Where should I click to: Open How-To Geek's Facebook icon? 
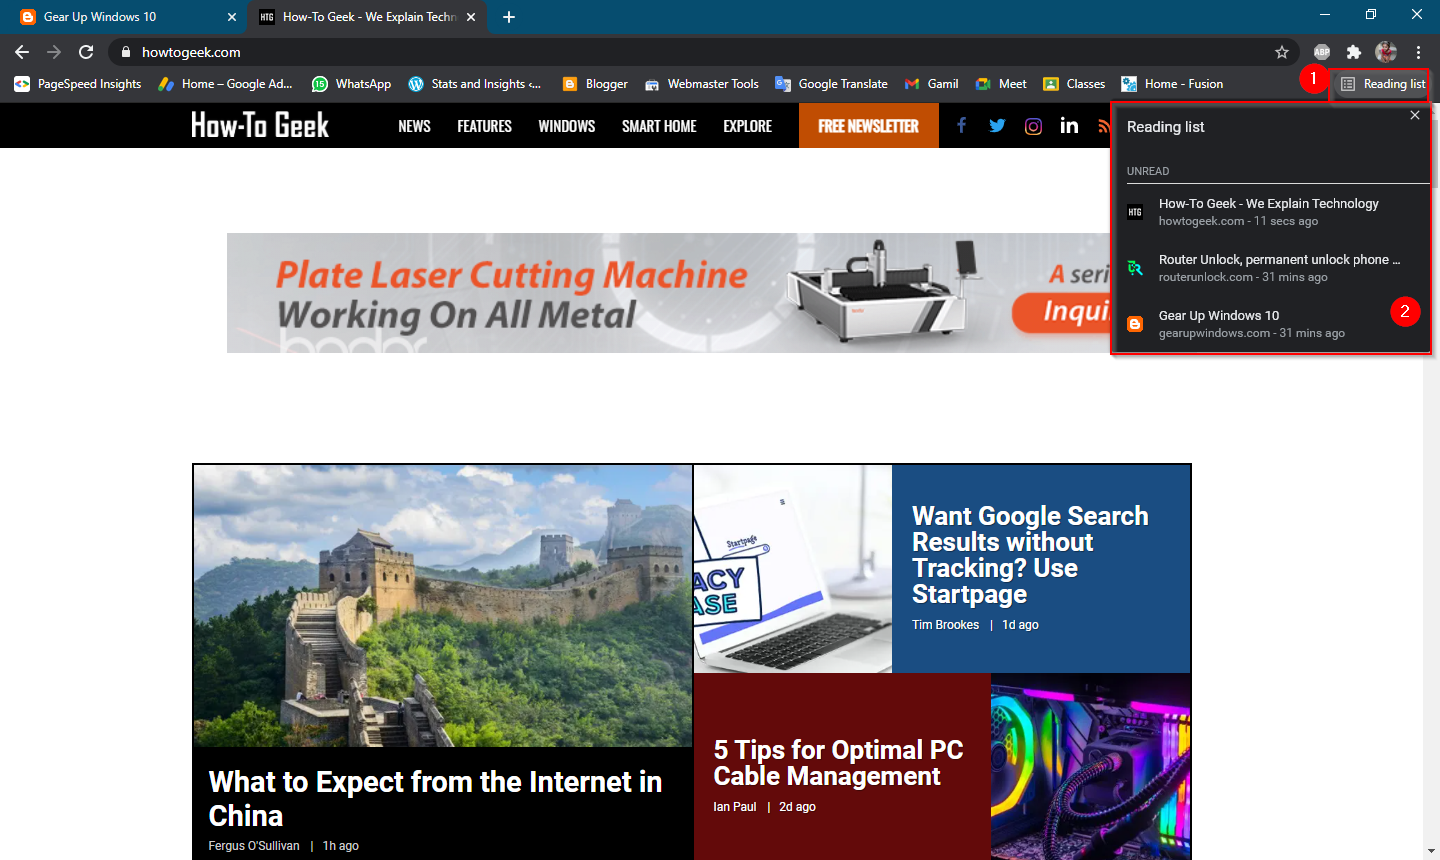click(x=961, y=125)
